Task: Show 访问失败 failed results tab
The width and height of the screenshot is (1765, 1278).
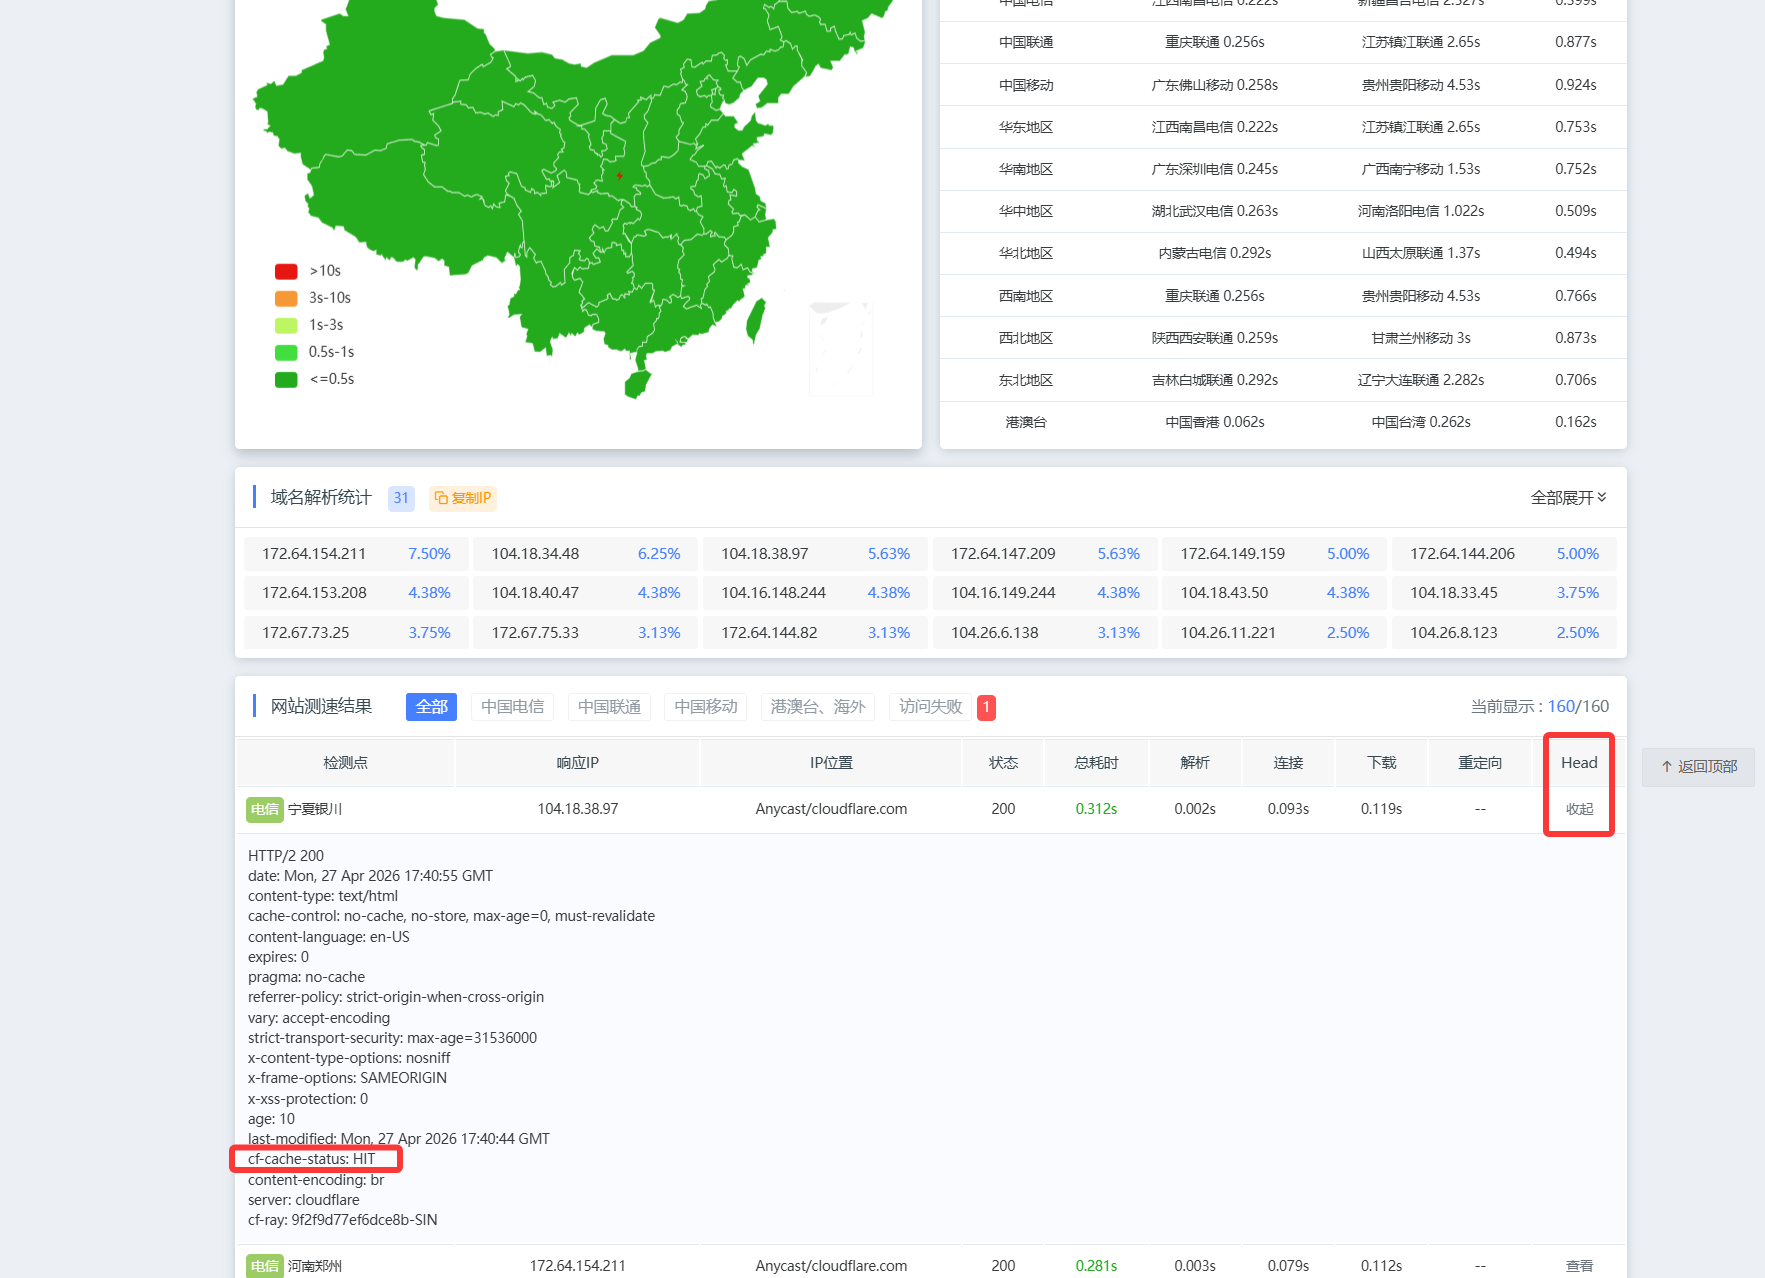Action: pos(930,707)
